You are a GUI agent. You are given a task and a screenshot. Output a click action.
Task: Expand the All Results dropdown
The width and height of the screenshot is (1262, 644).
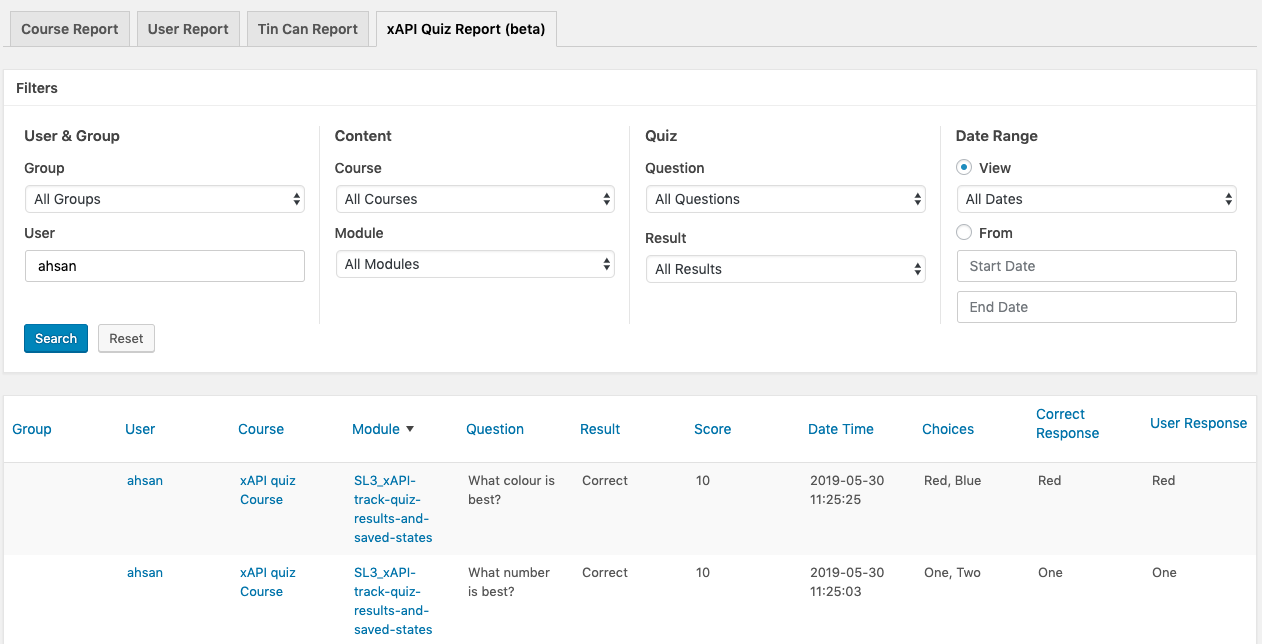[785, 269]
